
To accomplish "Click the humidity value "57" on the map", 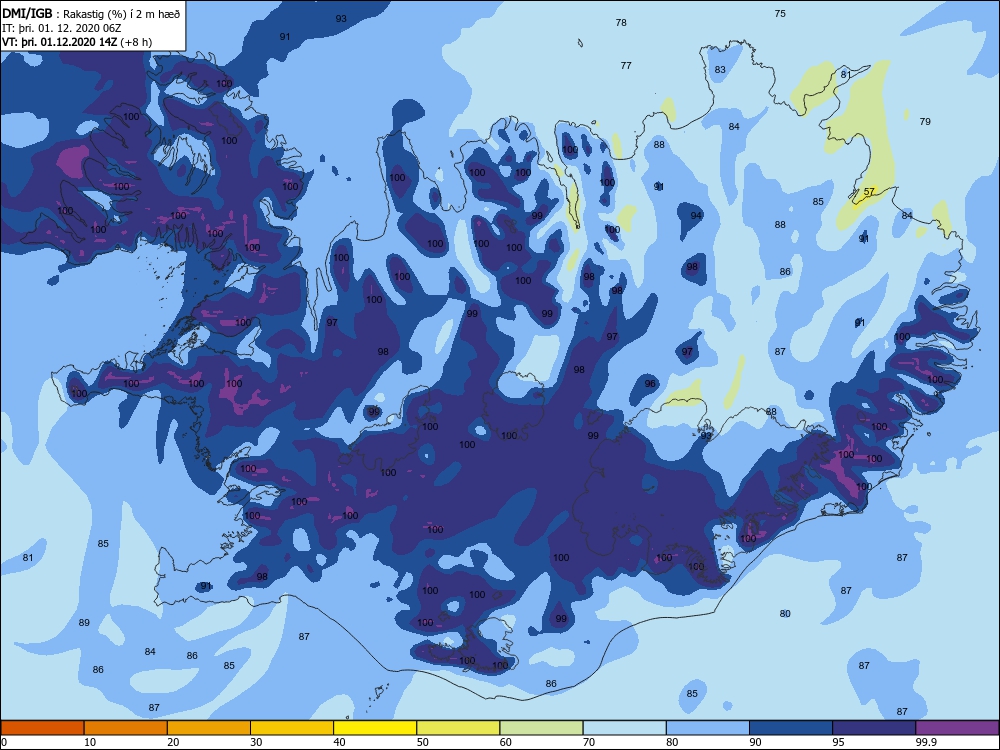I will [869, 191].
